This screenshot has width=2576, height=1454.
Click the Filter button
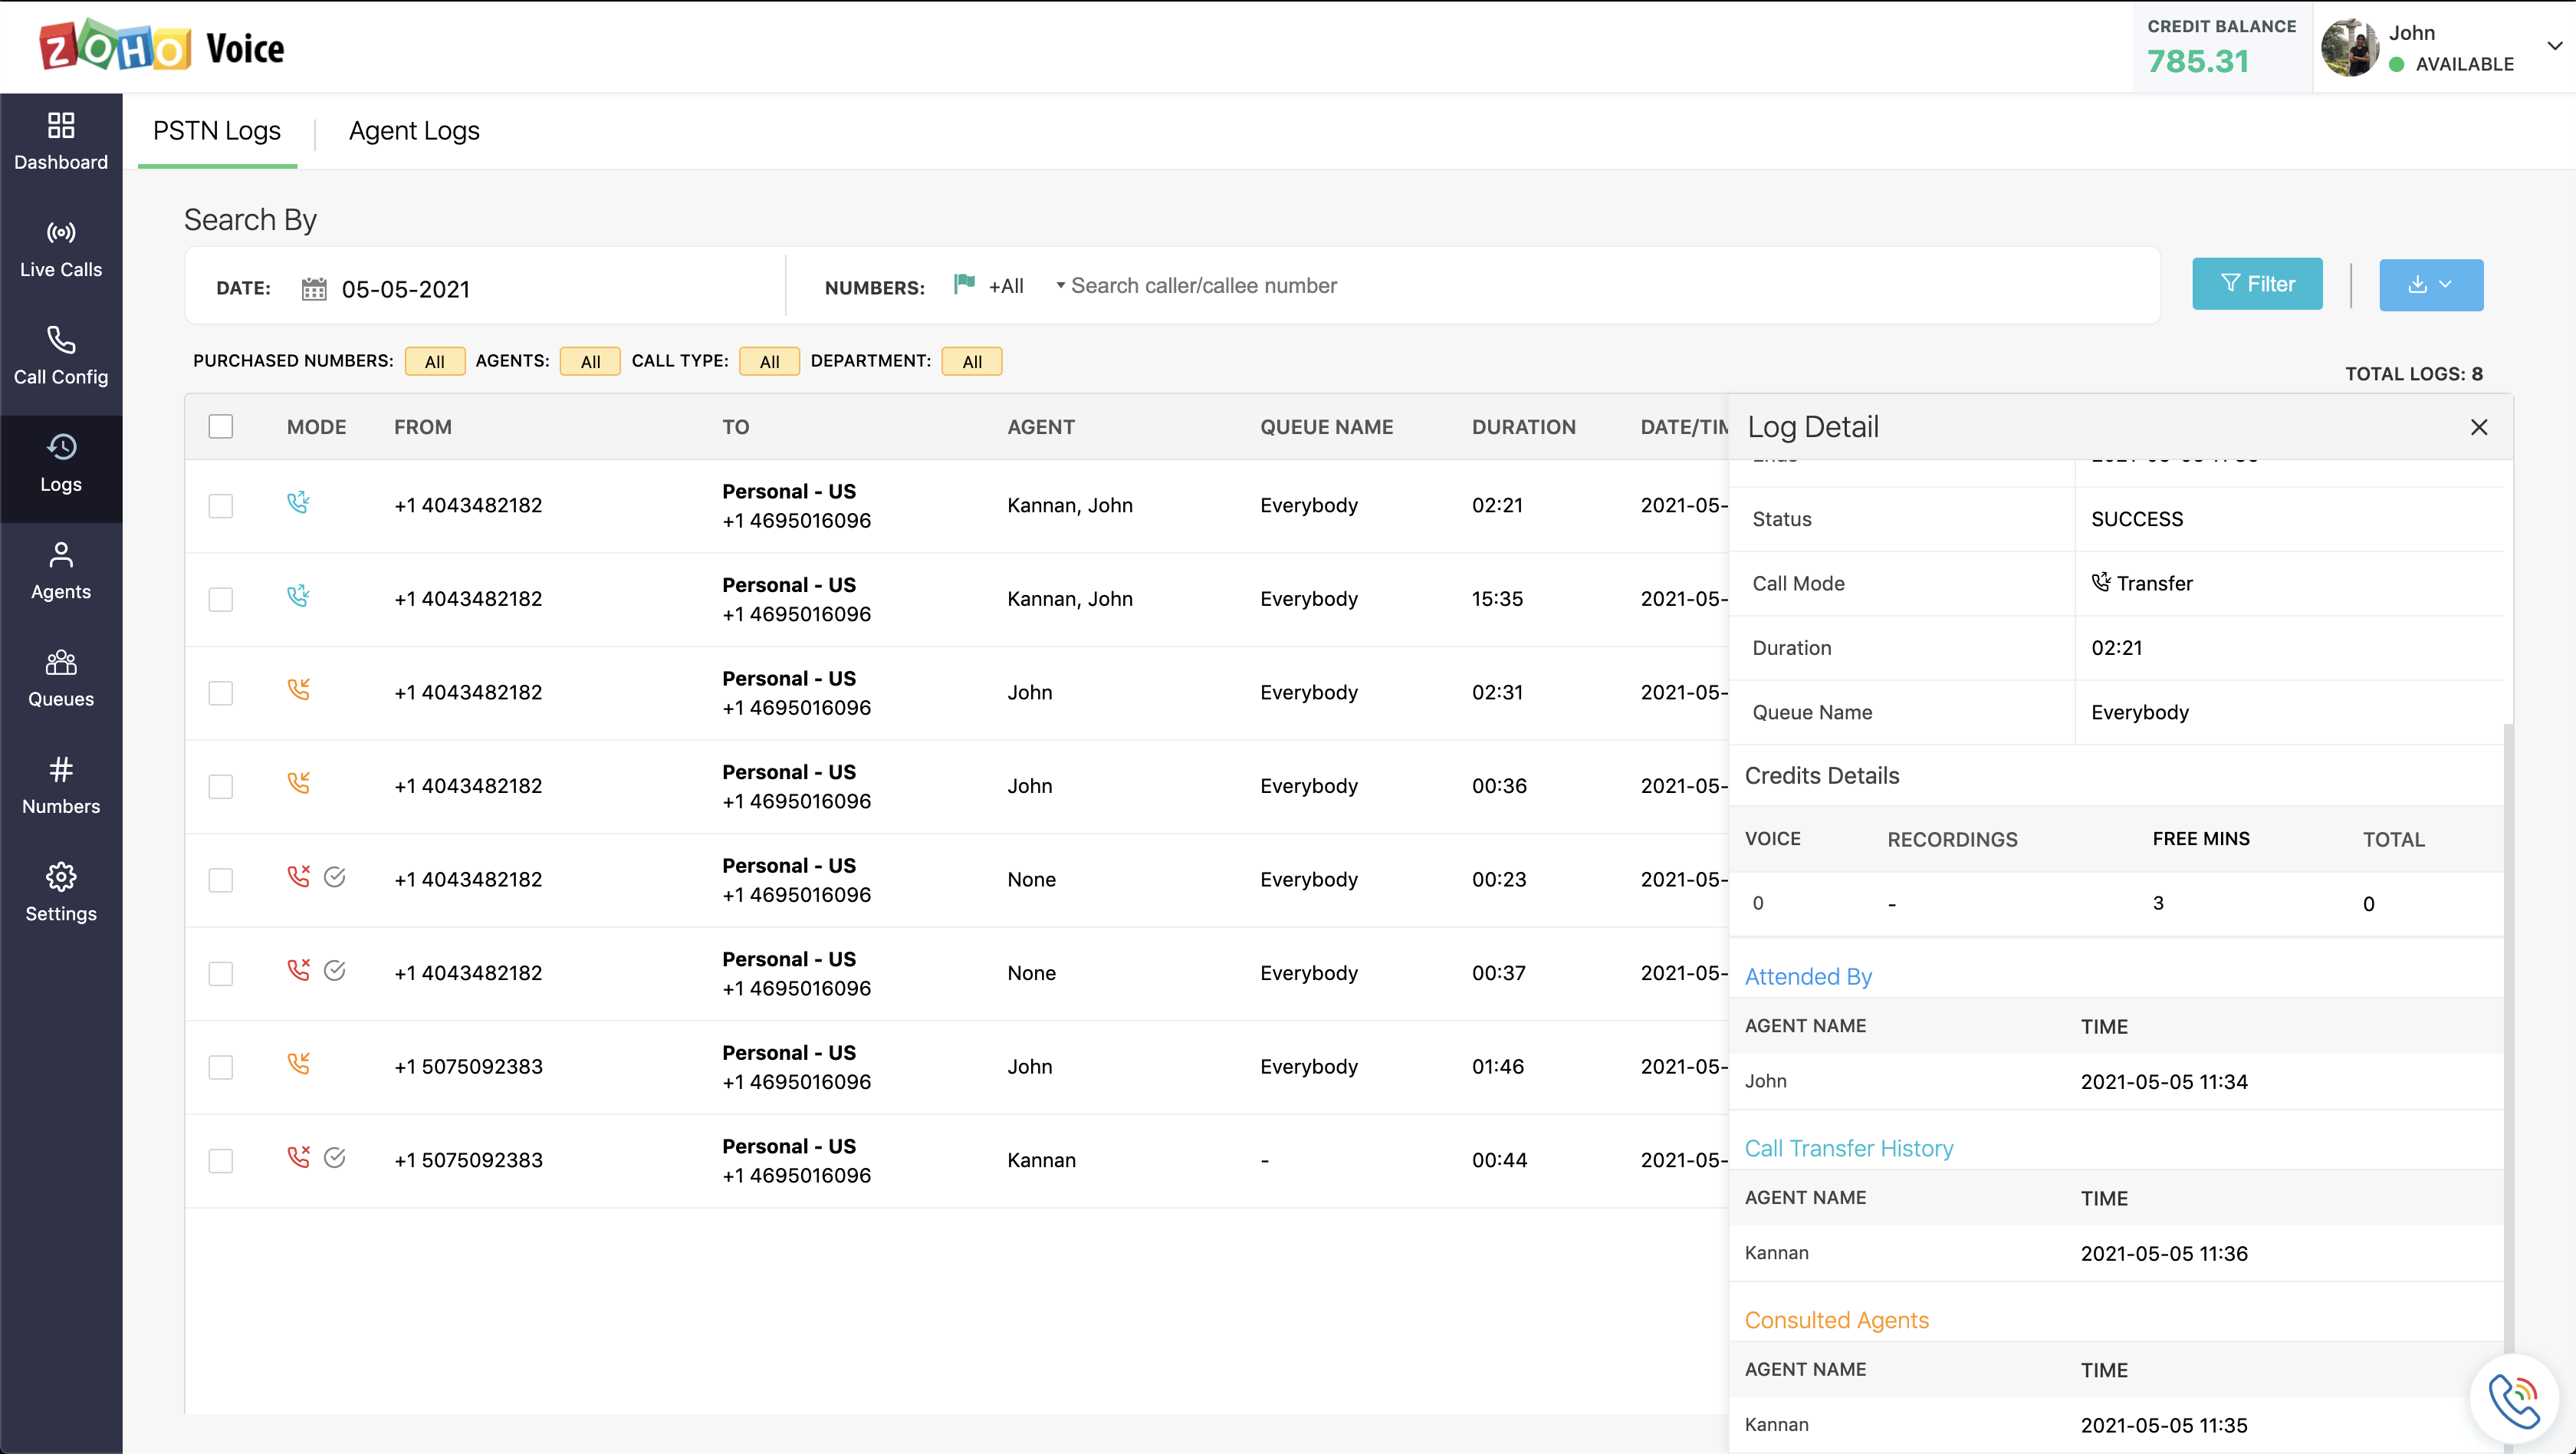(2256, 285)
